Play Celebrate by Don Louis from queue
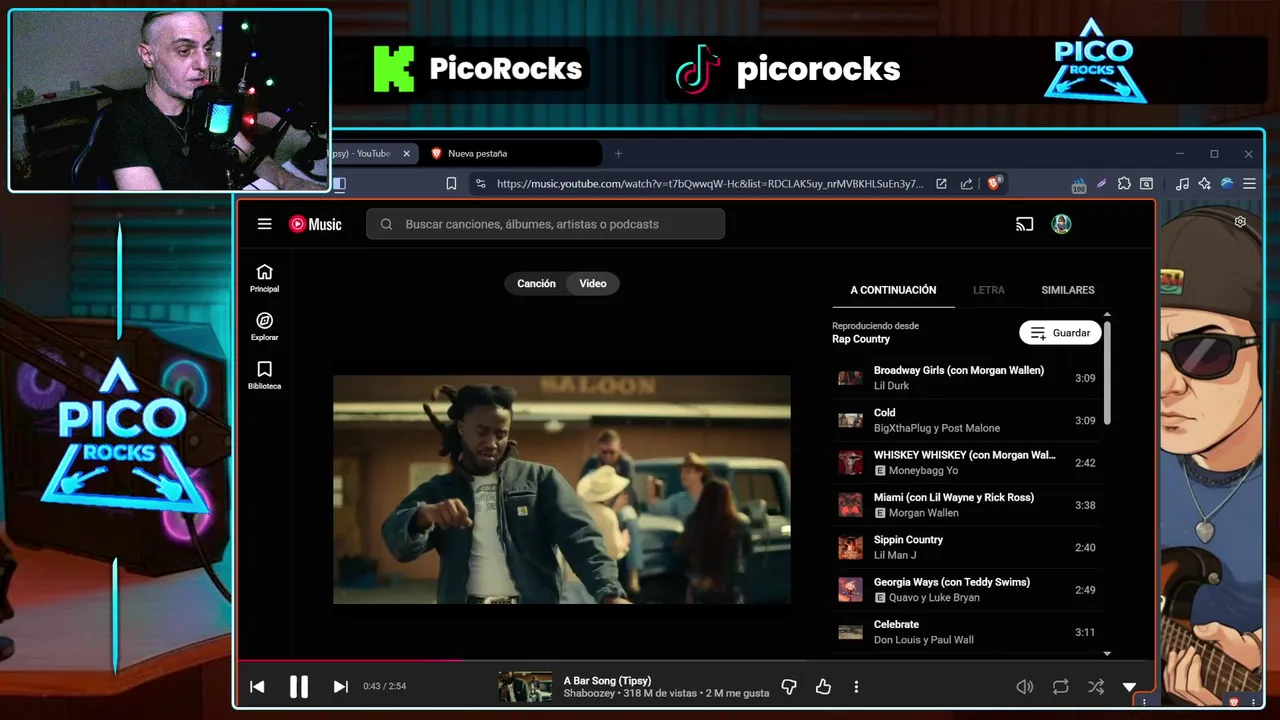Viewport: 1280px width, 720px height. point(966,632)
